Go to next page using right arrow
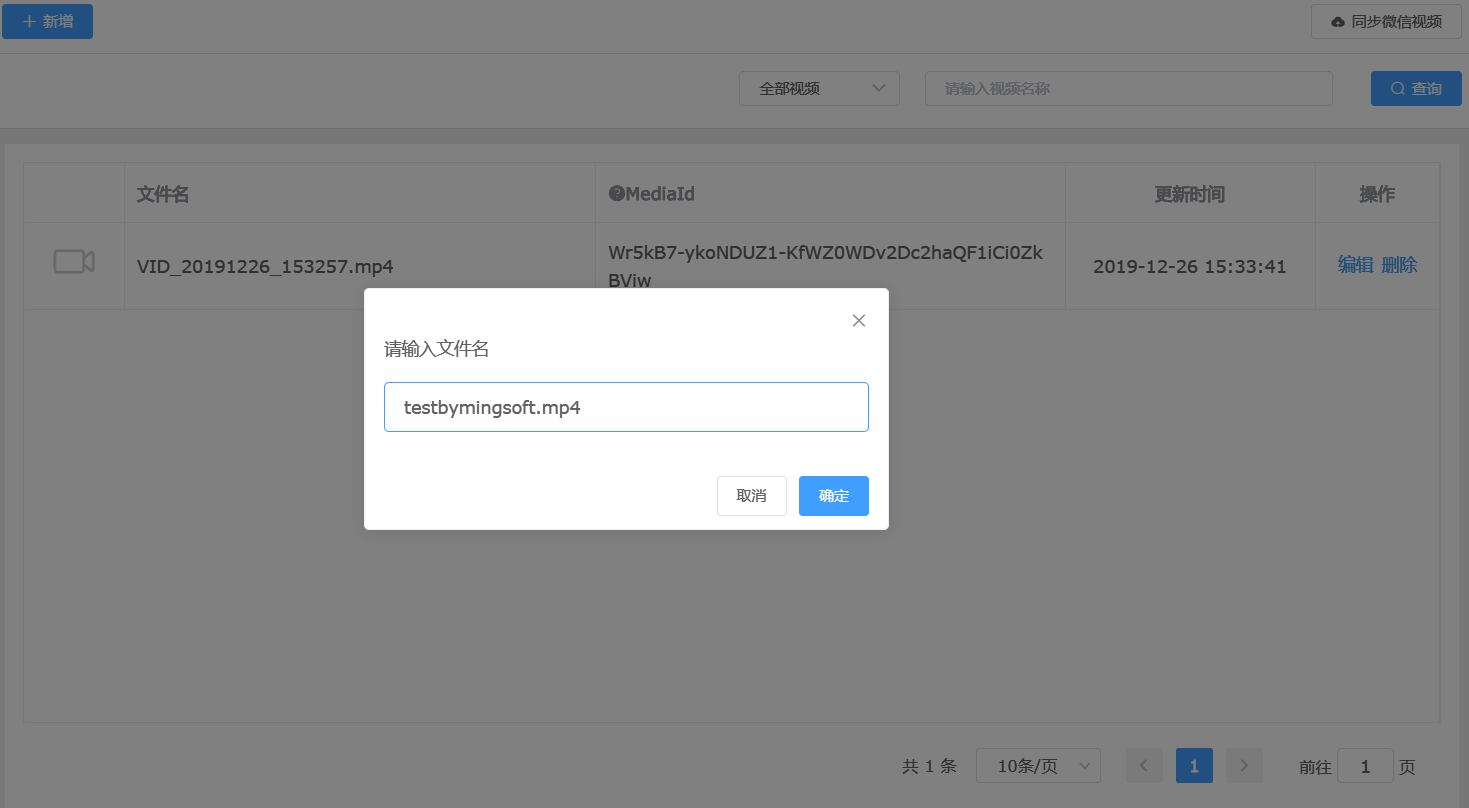1469x808 pixels. (1244, 766)
